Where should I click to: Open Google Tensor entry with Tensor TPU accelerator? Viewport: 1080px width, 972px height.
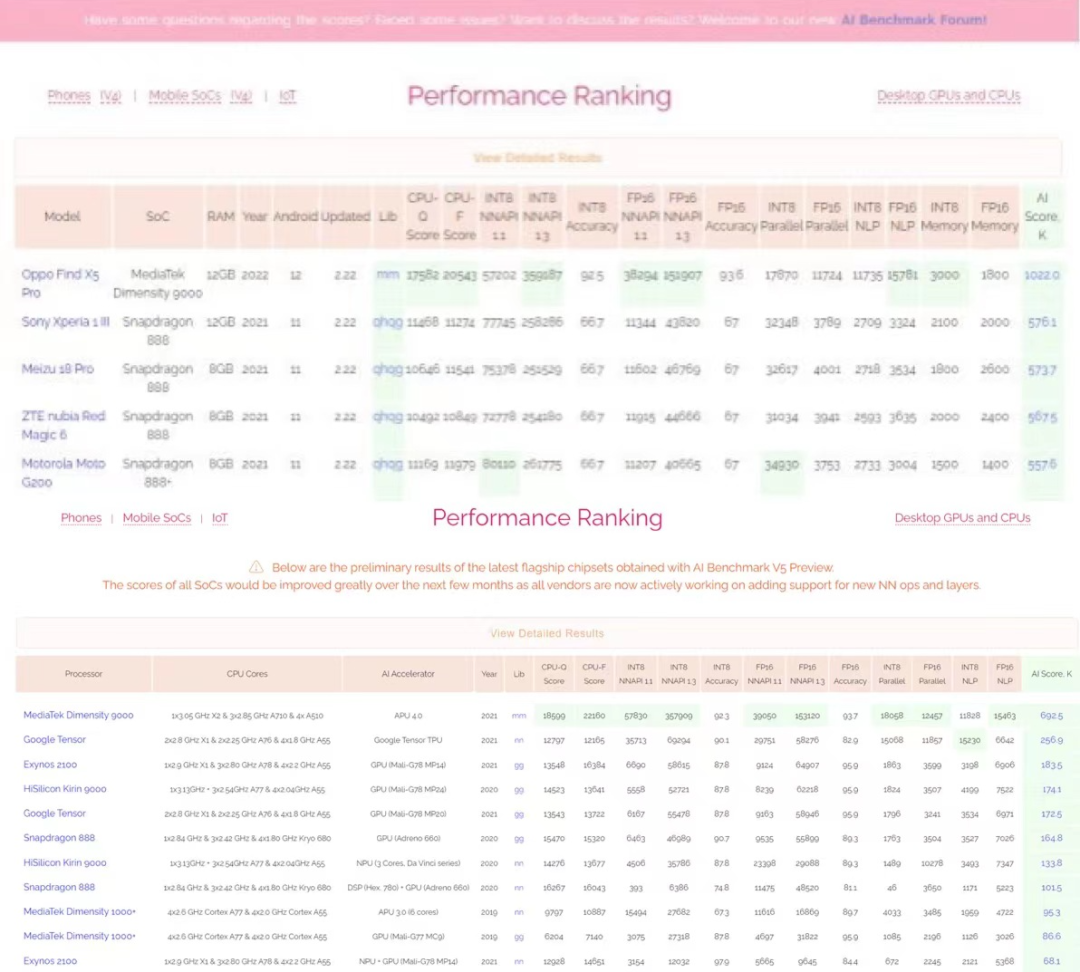(55, 740)
